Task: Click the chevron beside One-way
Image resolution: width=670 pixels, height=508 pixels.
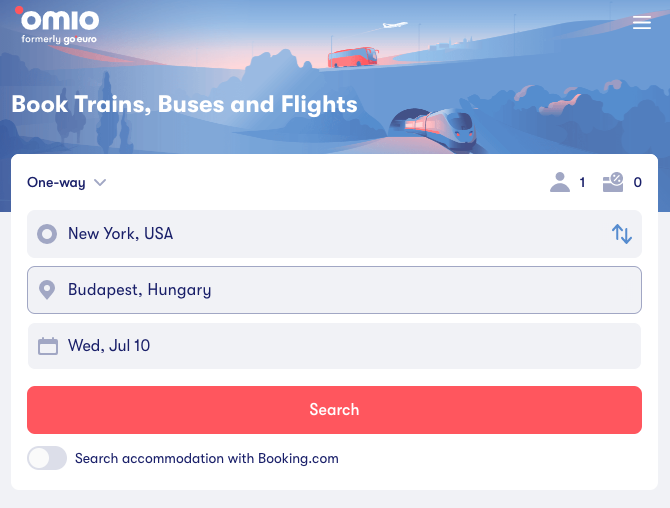Action: 100,183
